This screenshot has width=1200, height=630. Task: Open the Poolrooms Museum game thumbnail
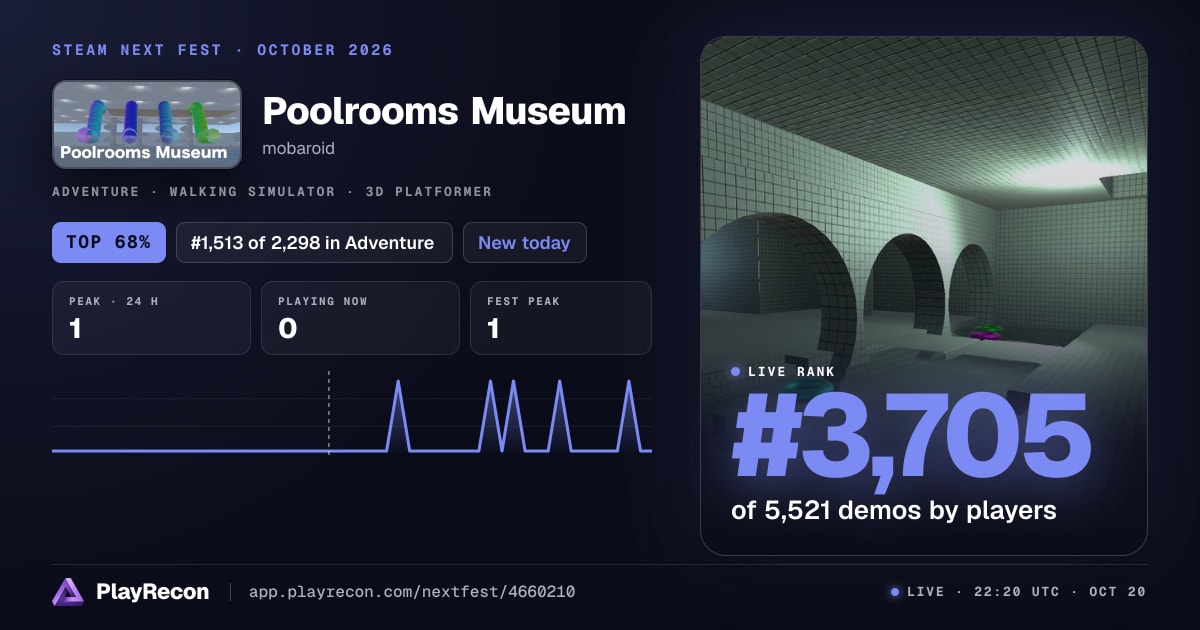click(147, 124)
